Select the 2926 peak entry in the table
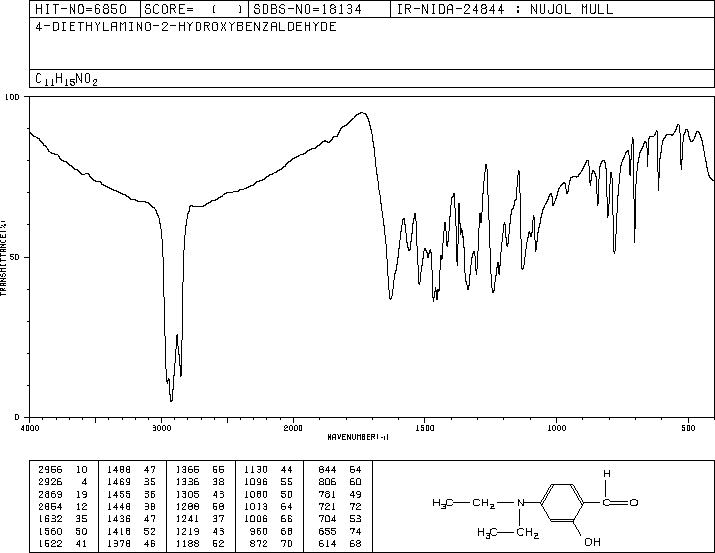Screen dimensions: 715x553 62,482
